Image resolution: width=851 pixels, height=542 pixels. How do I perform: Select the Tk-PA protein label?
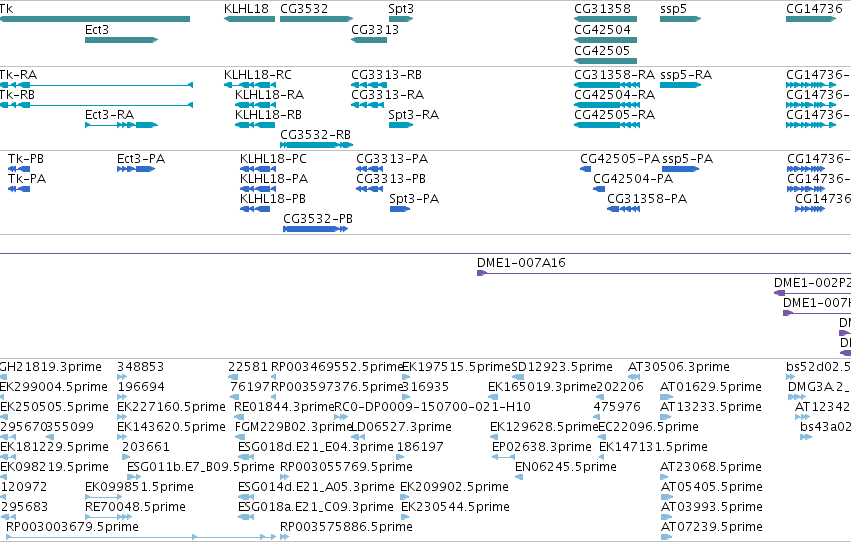27,179
